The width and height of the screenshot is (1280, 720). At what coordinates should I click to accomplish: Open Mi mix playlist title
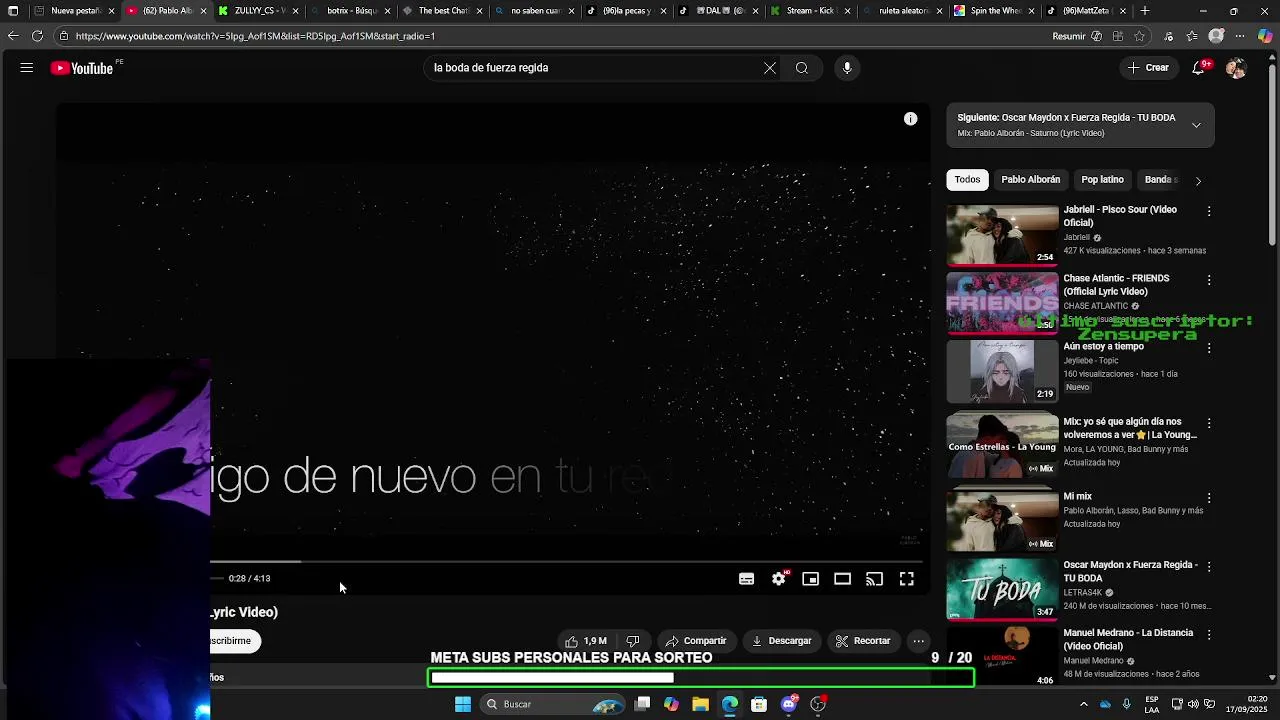tap(1077, 496)
